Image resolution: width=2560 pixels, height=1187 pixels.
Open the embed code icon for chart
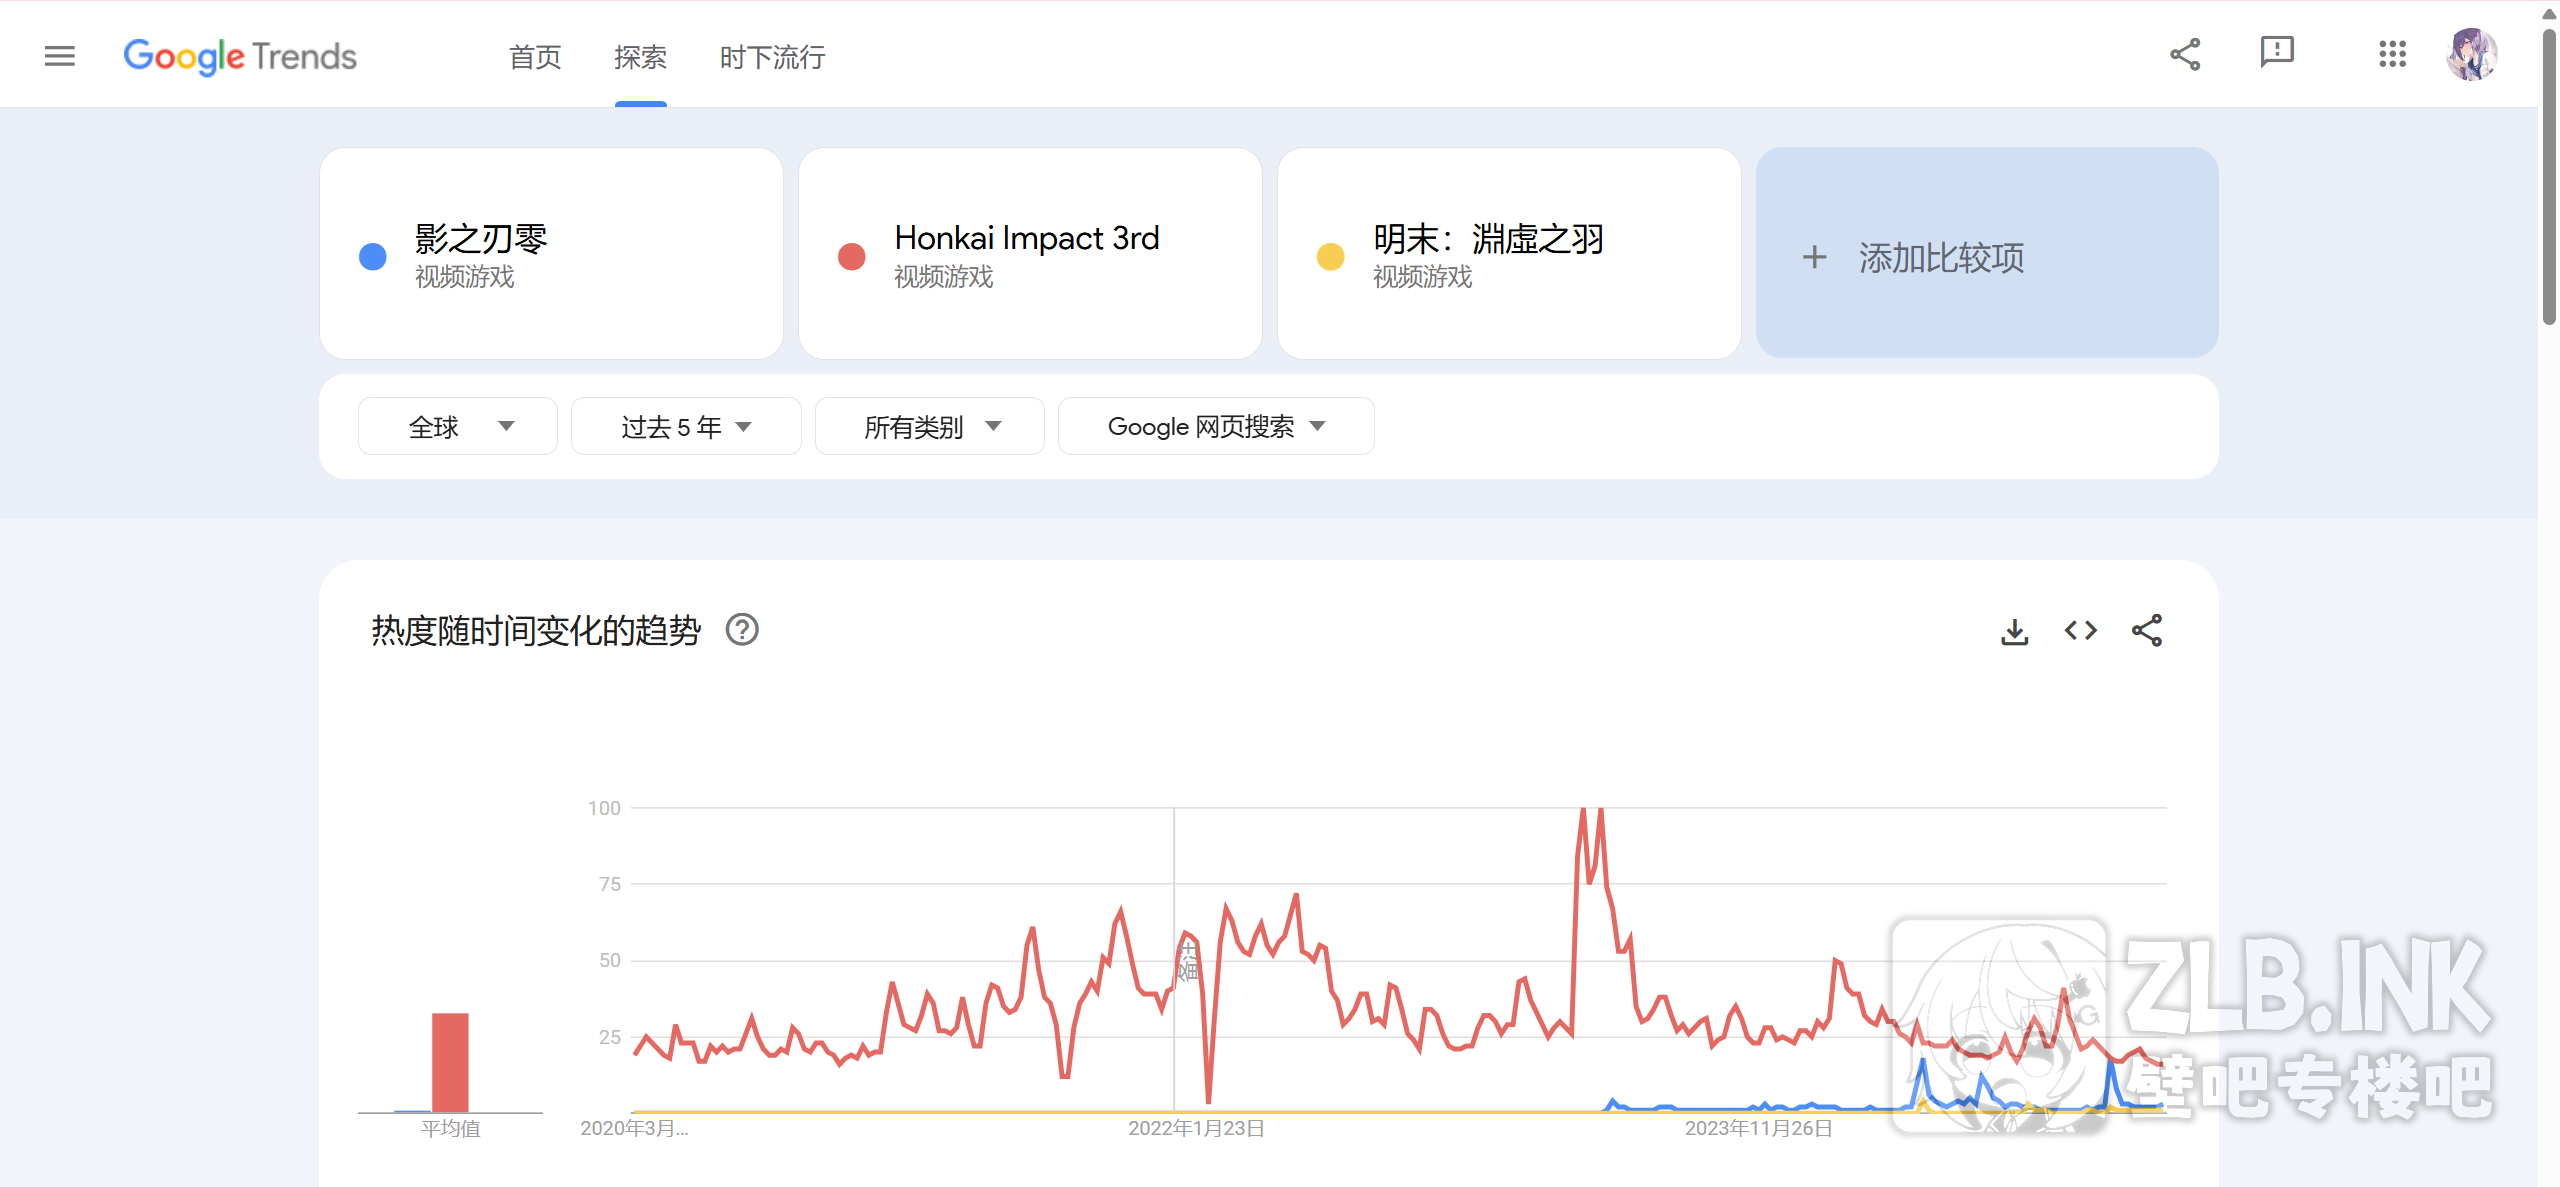tap(2080, 631)
